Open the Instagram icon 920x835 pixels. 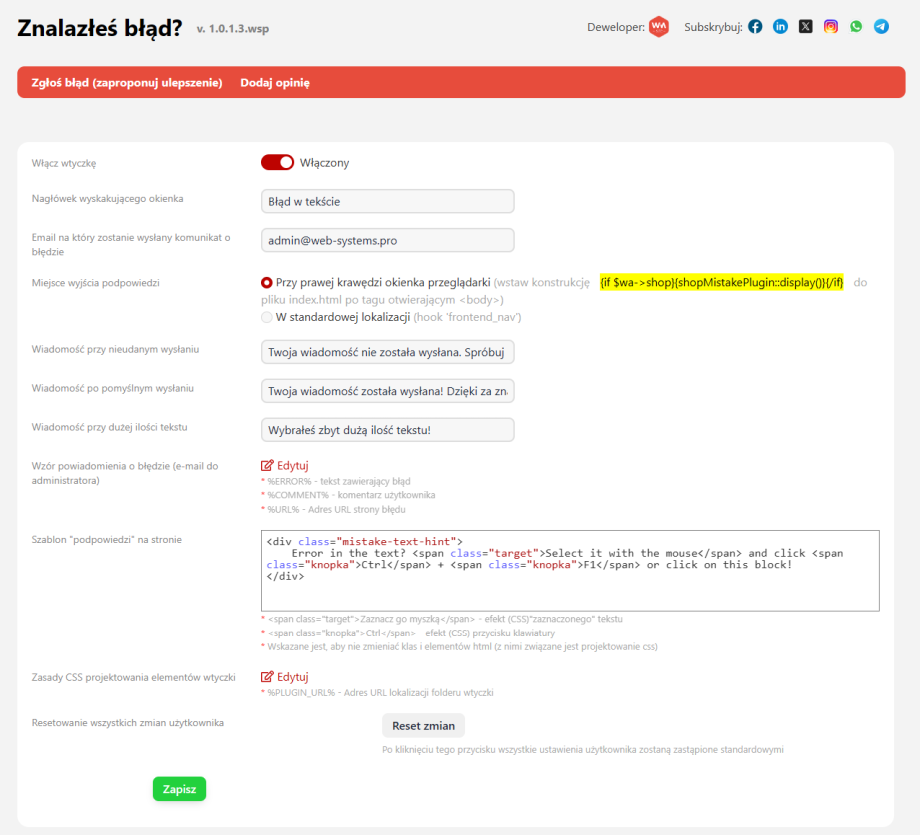pyautogui.click(x=831, y=27)
